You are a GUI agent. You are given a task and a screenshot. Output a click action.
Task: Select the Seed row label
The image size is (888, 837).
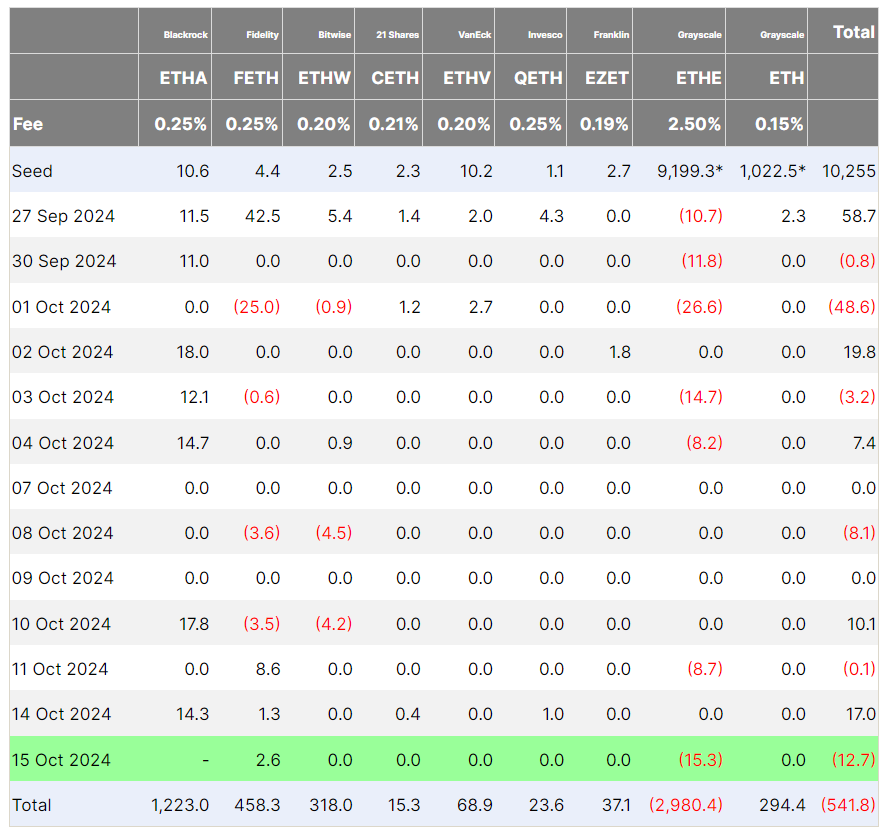coord(32,170)
